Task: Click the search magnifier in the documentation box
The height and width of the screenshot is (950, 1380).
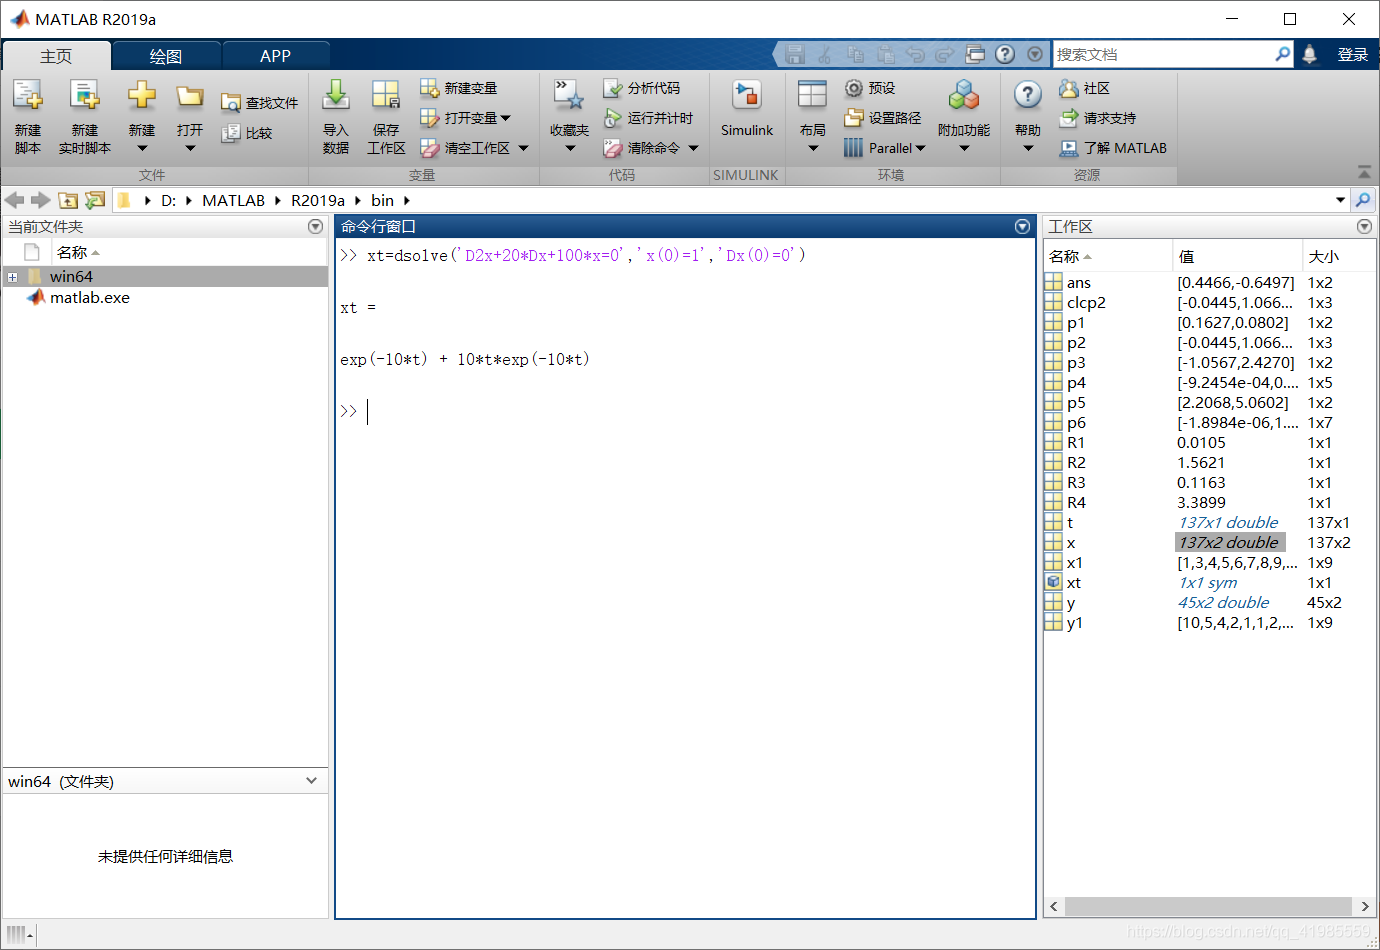Action: click(1283, 54)
